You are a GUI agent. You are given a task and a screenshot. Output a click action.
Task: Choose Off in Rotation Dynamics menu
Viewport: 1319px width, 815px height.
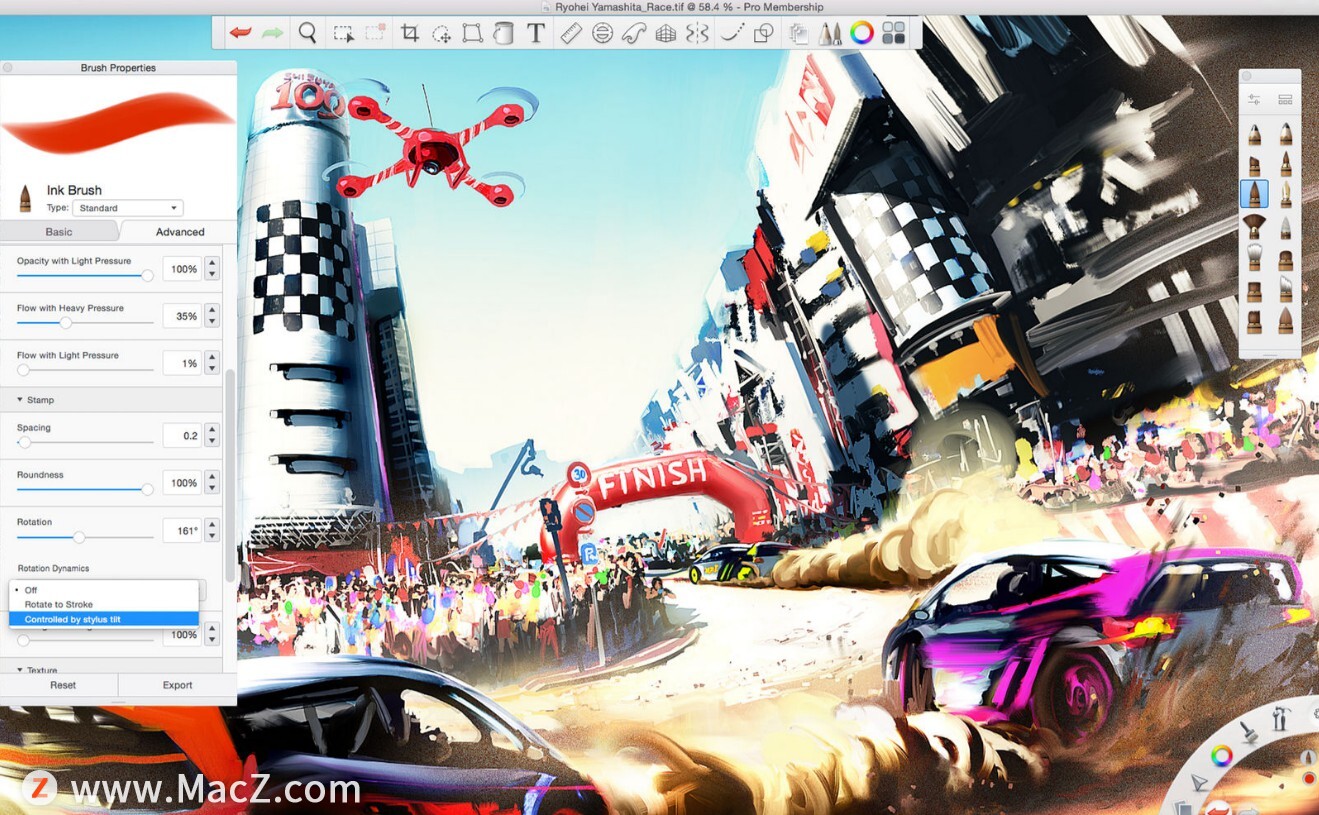(x=104, y=590)
